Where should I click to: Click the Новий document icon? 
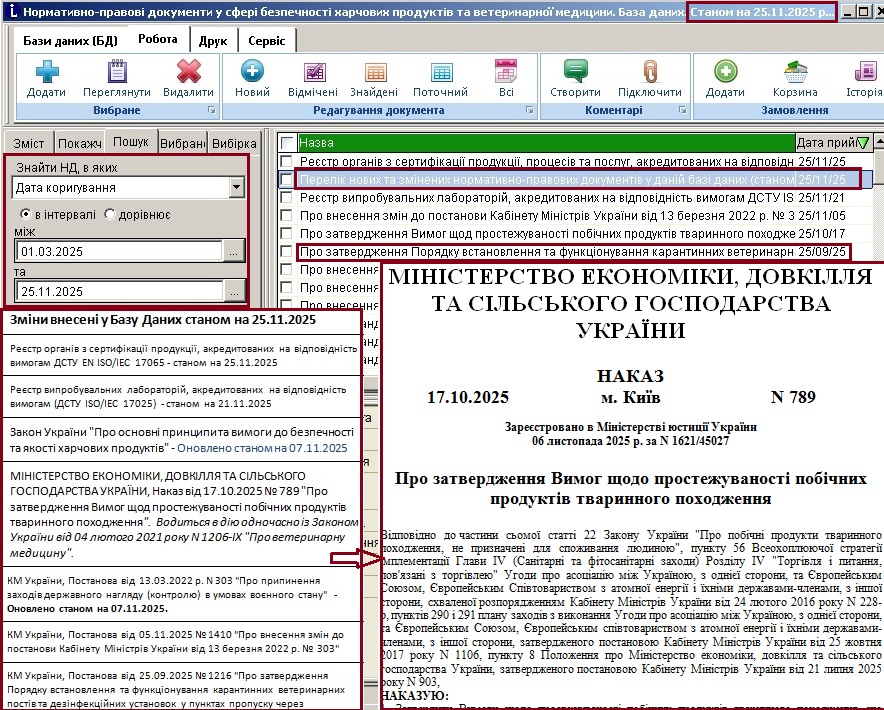pos(252,76)
